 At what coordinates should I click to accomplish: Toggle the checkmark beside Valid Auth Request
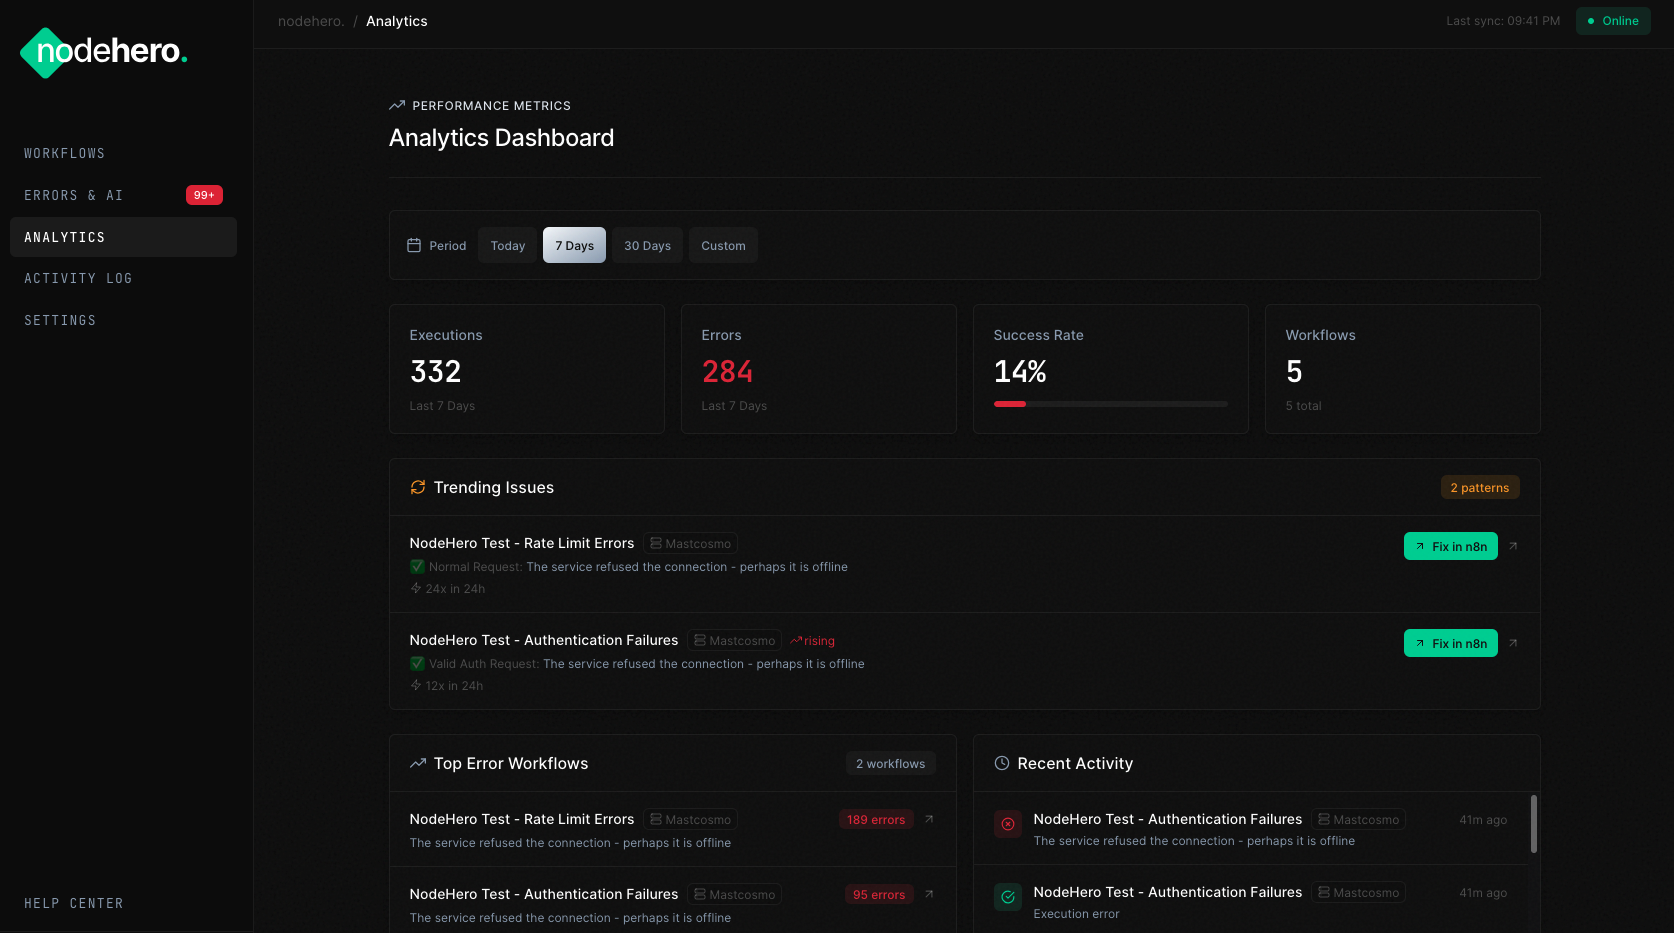click(x=416, y=663)
